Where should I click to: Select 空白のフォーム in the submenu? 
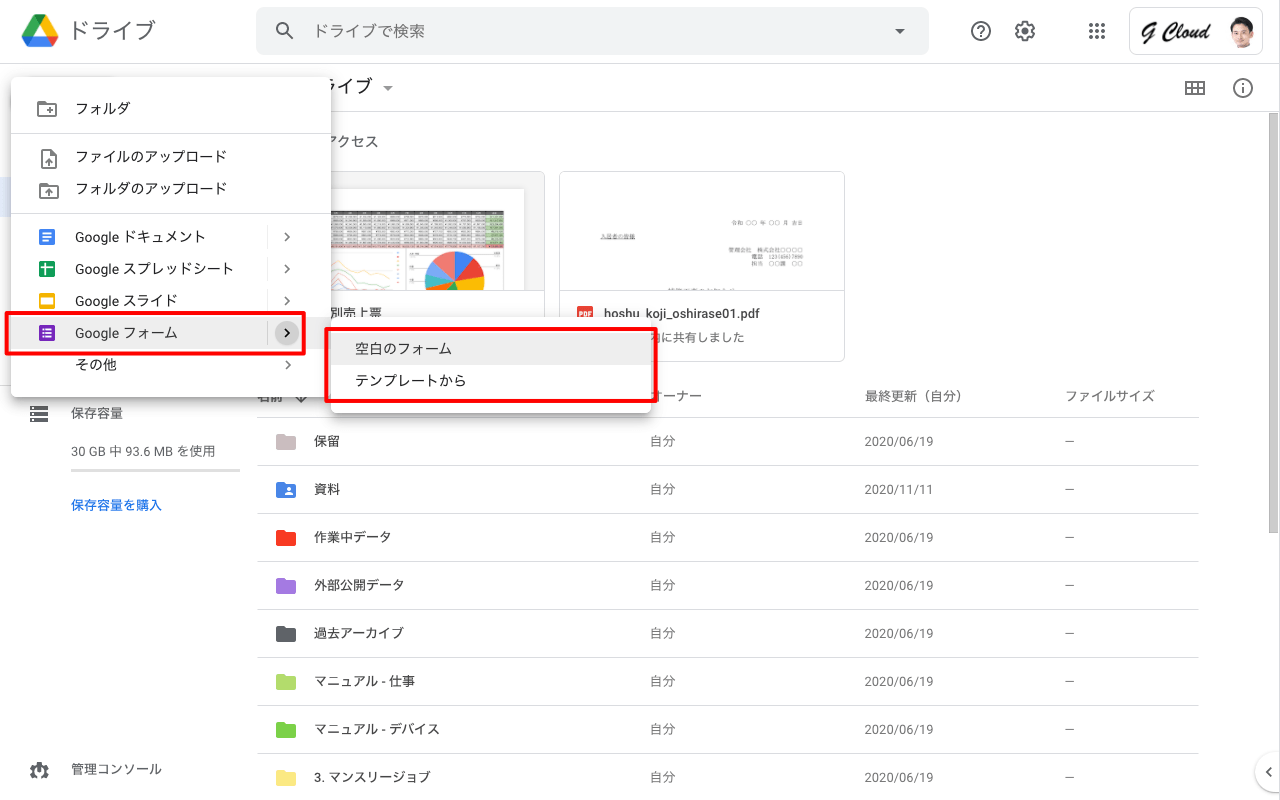(491, 349)
